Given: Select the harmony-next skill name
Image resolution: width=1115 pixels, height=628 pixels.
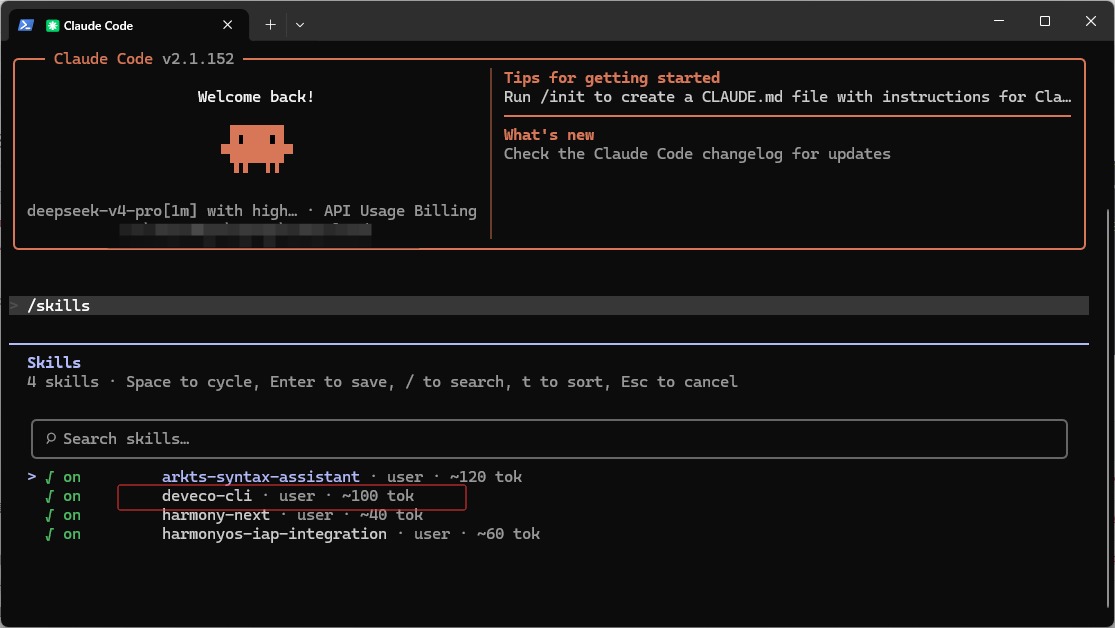Looking at the screenshot, I should click(215, 516).
